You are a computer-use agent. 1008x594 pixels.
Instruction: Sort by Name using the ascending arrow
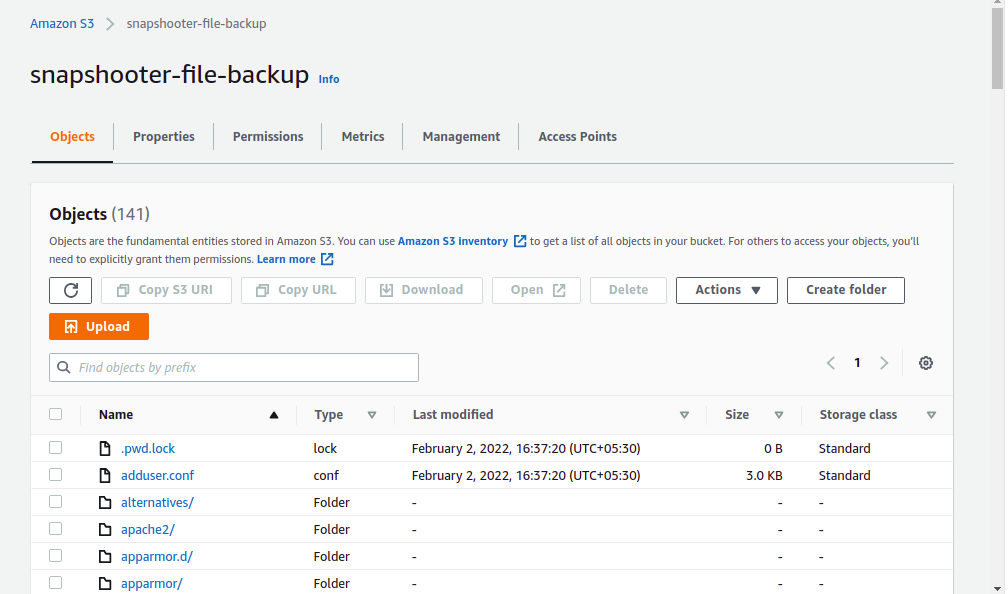[274, 415]
